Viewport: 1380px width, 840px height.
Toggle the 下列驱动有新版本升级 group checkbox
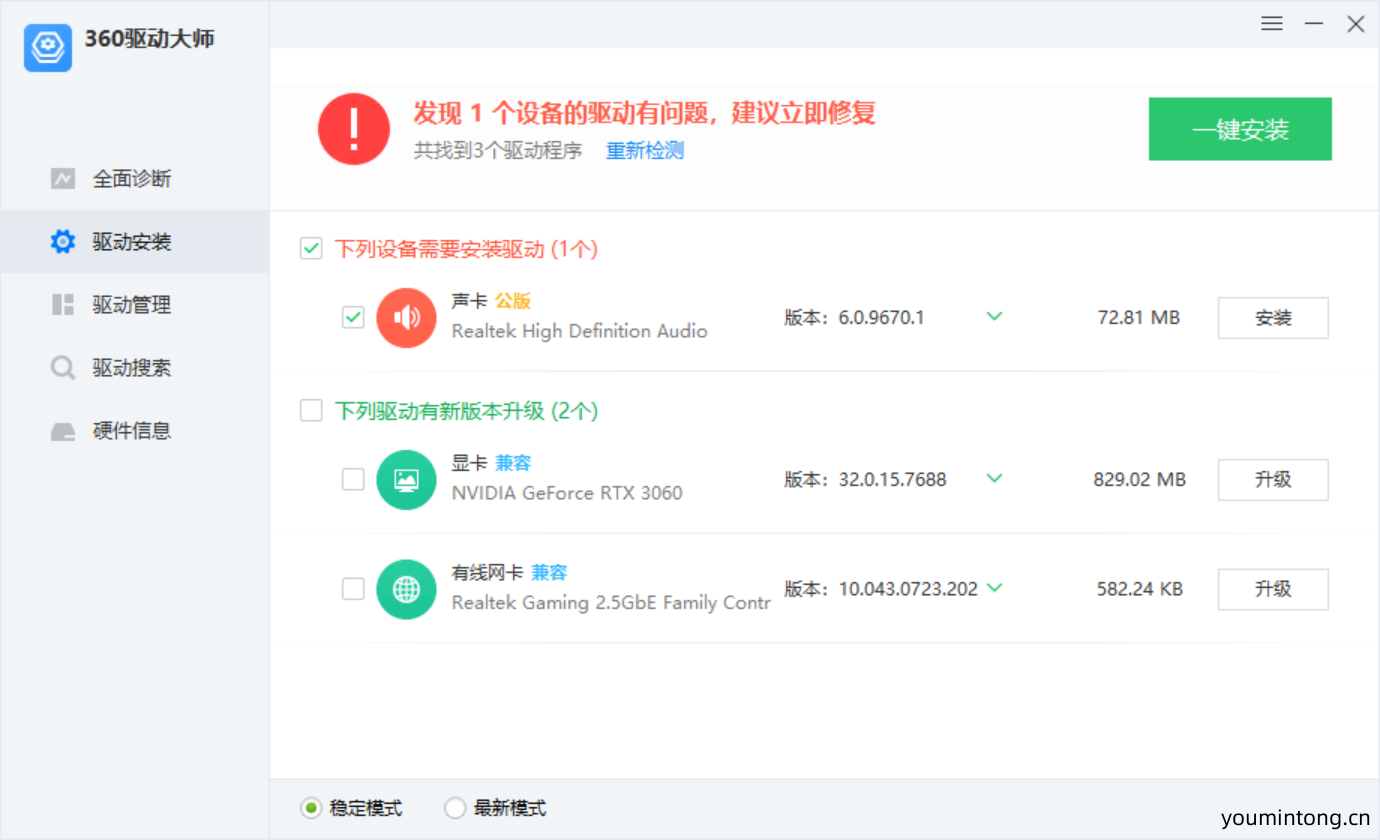[311, 410]
